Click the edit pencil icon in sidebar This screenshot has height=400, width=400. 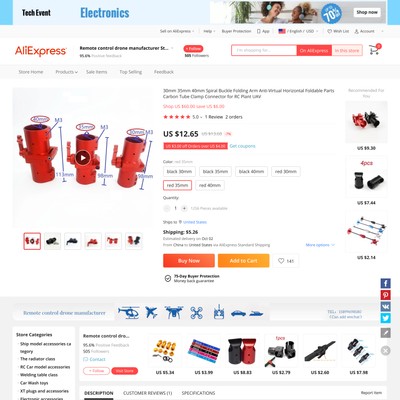[386, 333]
